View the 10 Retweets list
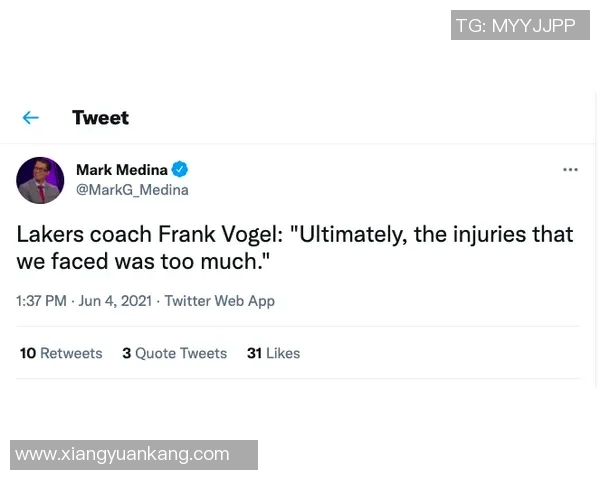This screenshot has height=480, width=600. pos(61,353)
